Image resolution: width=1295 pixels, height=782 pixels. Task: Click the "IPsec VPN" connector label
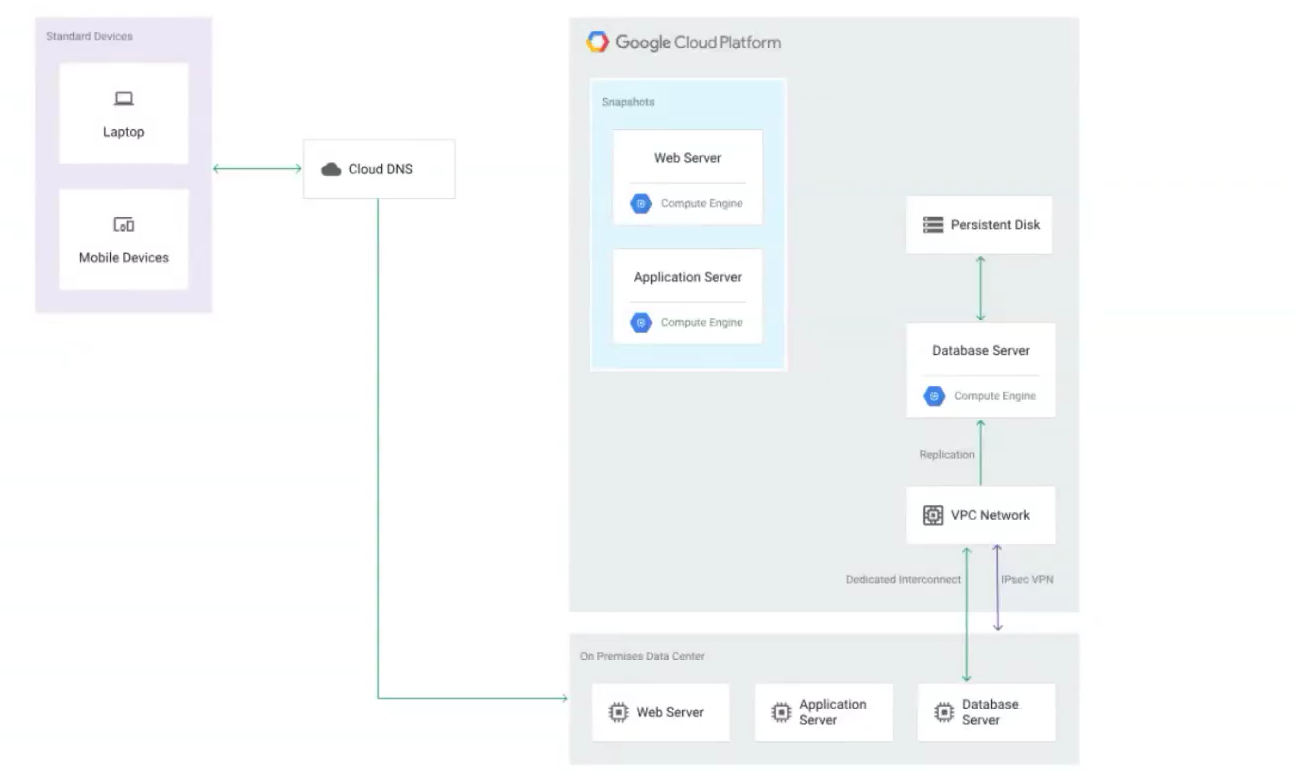click(1027, 579)
